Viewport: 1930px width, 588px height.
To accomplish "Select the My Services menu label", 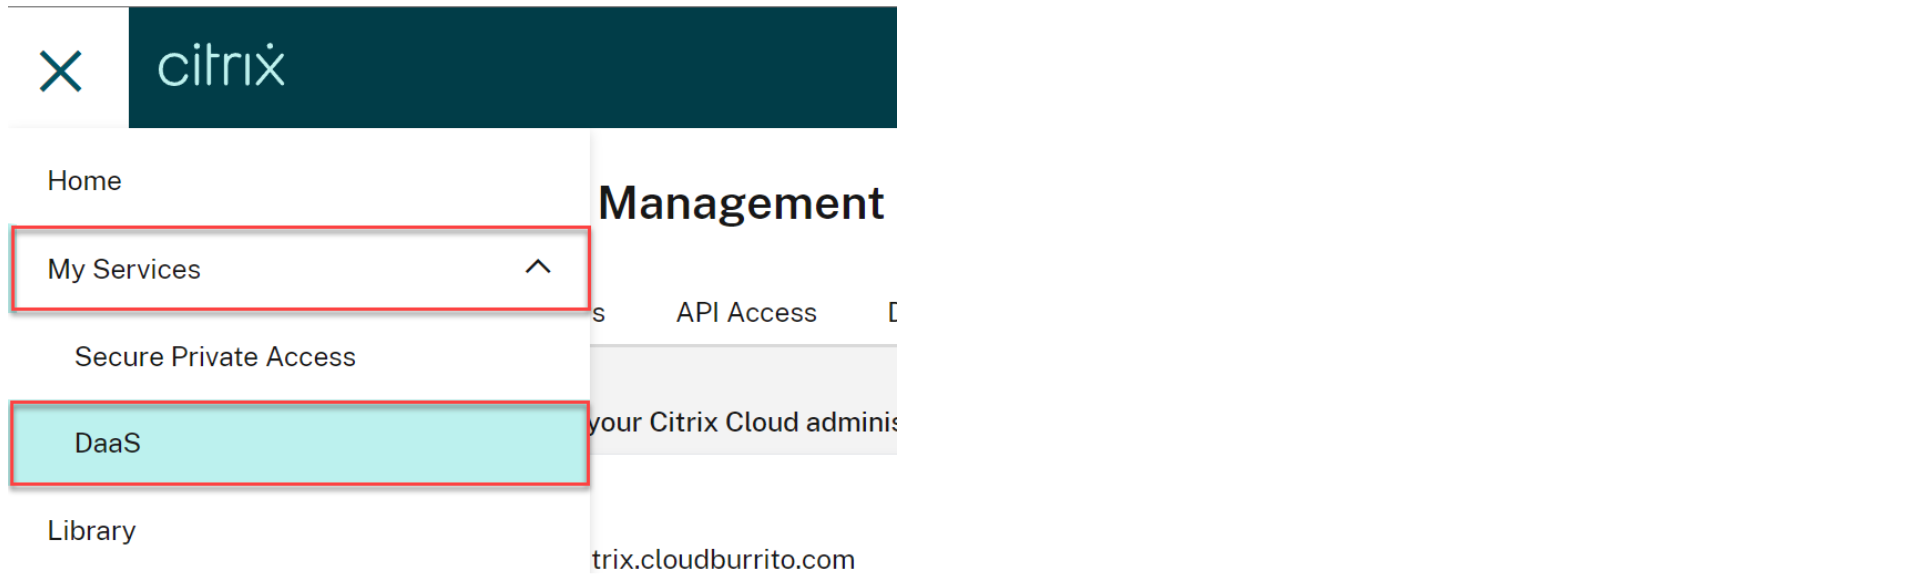I will pyautogui.click(x=124, y=269).
